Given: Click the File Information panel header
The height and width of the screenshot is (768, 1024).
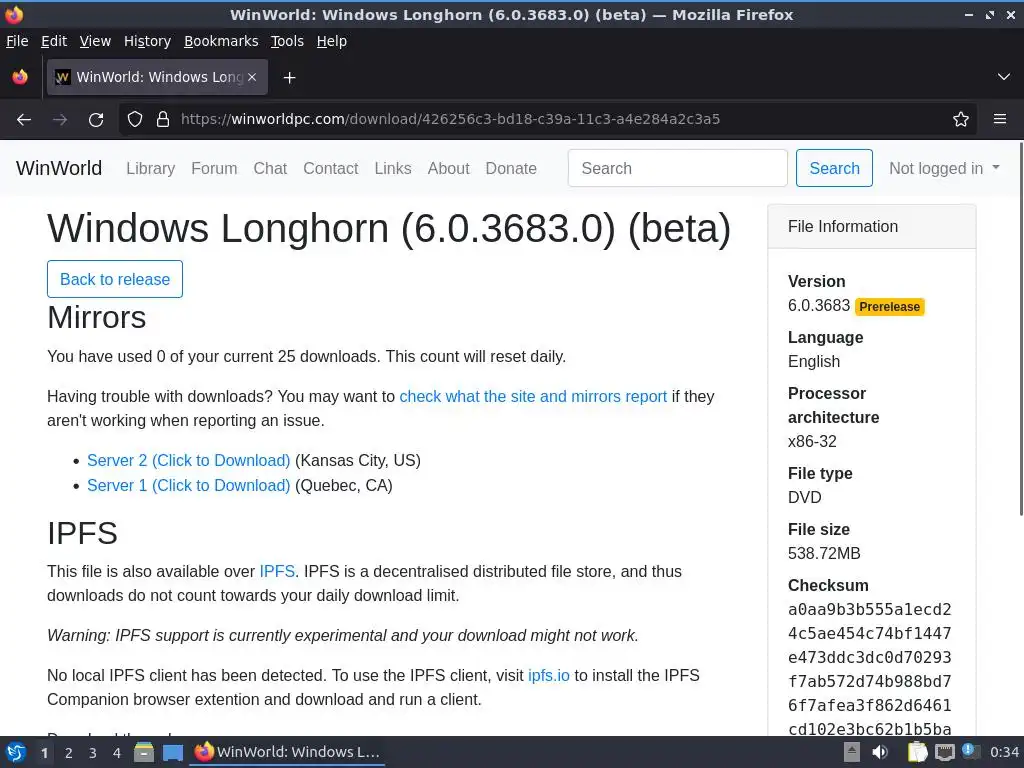Looking at the screenshot, I should 872,227.
